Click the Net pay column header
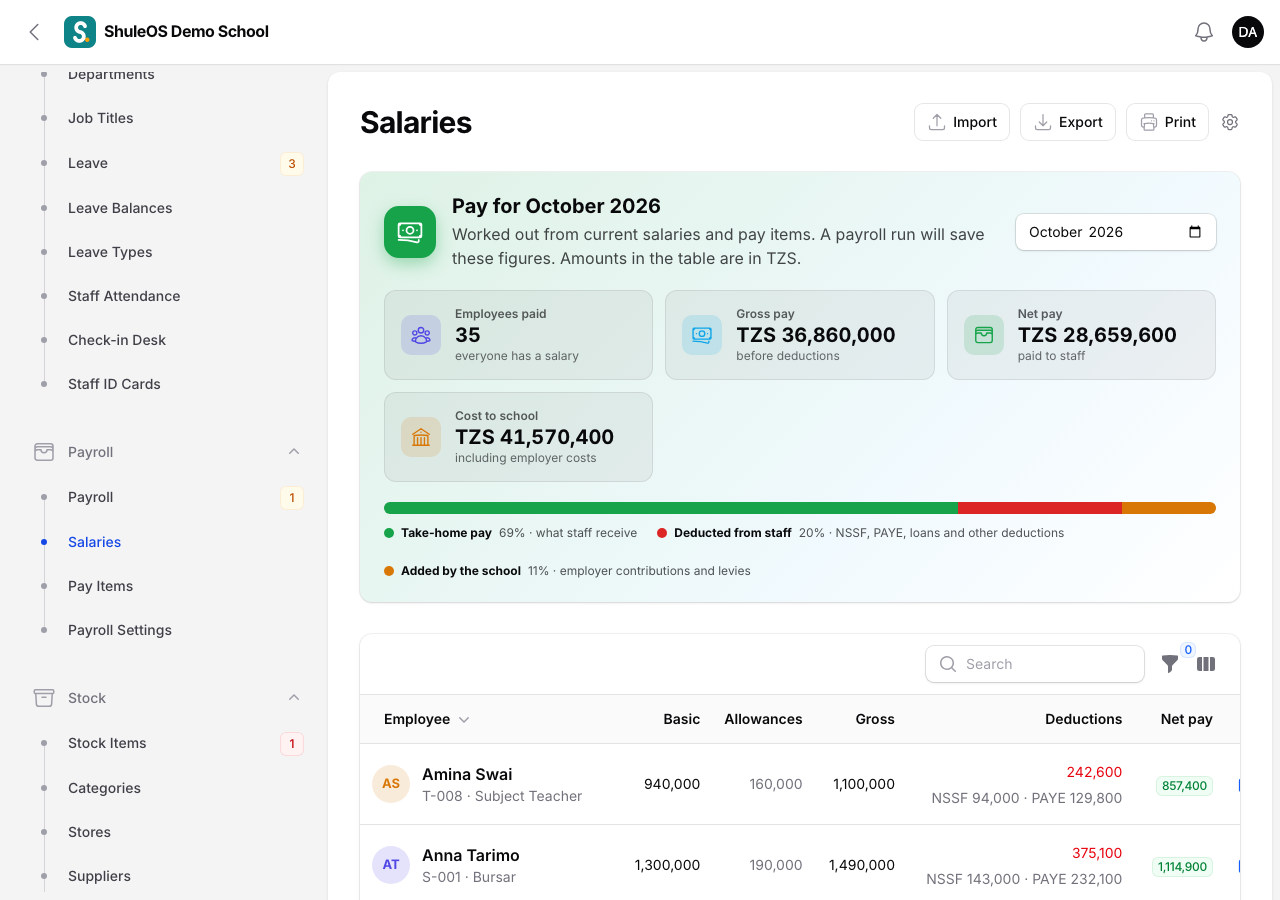1280x900 pixels. (x=1187, y=719)
